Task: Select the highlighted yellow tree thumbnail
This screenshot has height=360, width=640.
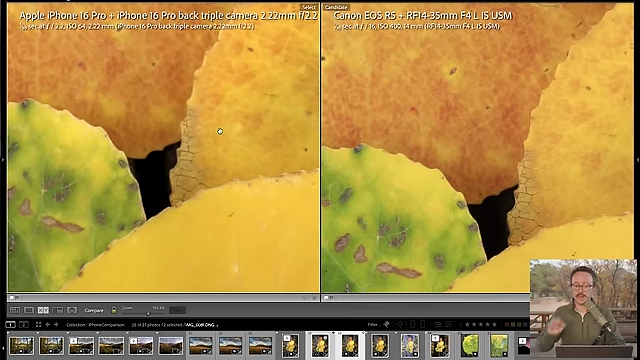Action: pos(350,345)
